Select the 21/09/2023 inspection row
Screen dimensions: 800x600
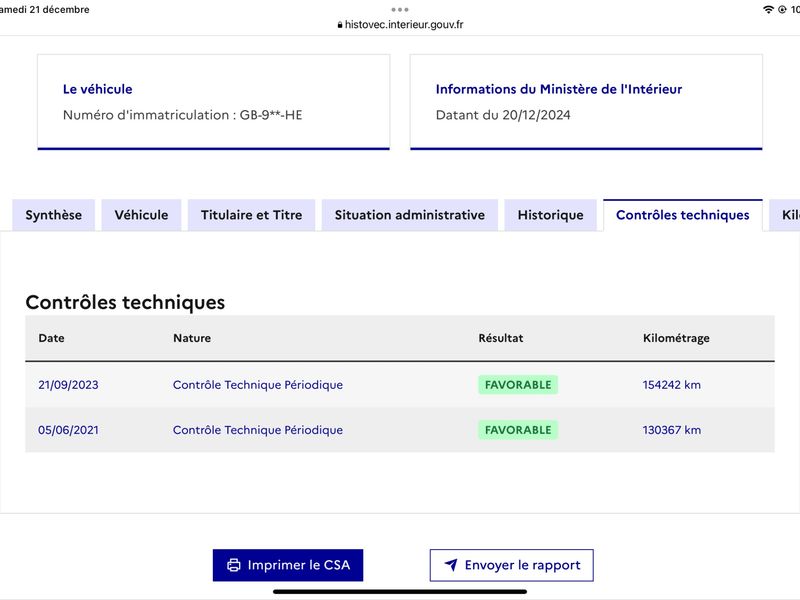400,385
